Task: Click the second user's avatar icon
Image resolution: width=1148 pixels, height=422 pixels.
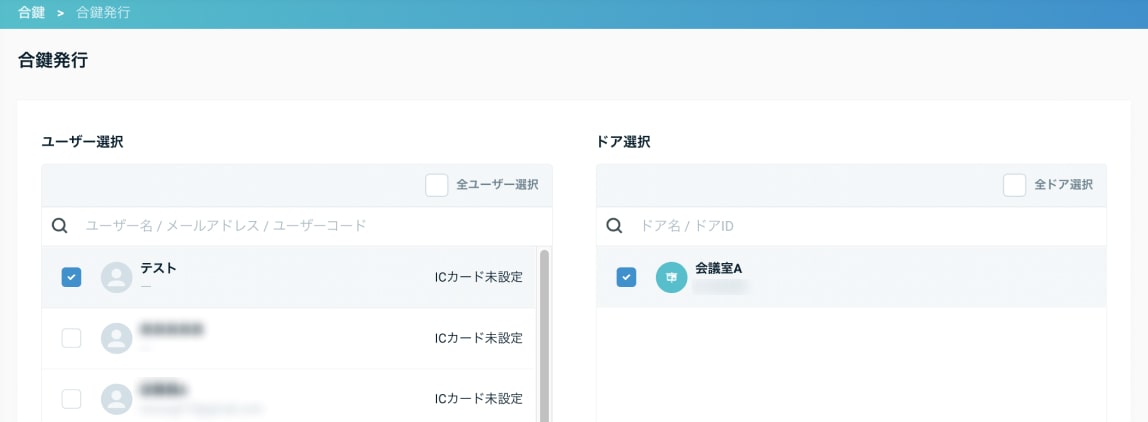Action: (x=116, y=338)
